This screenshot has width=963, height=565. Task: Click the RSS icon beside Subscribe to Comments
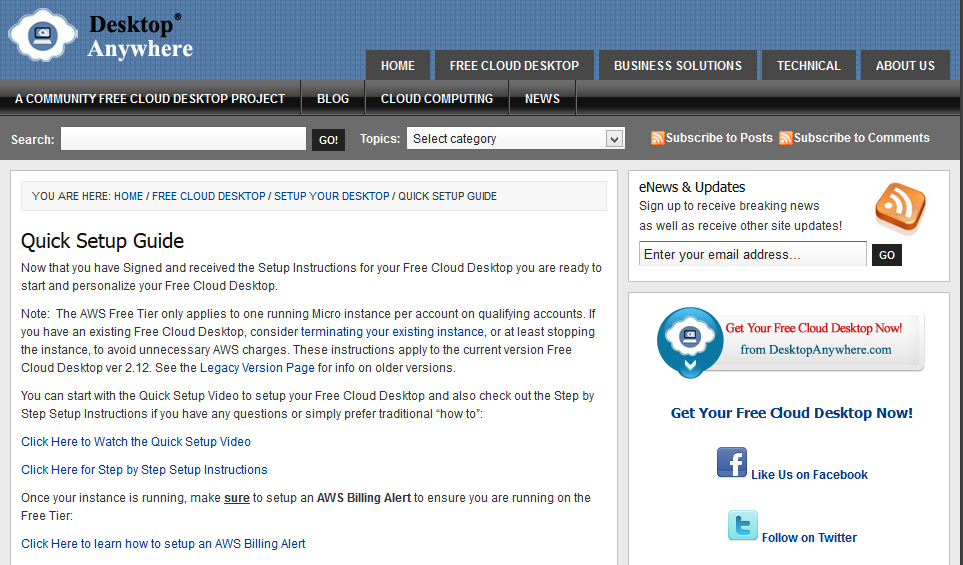tap(786, 138)
